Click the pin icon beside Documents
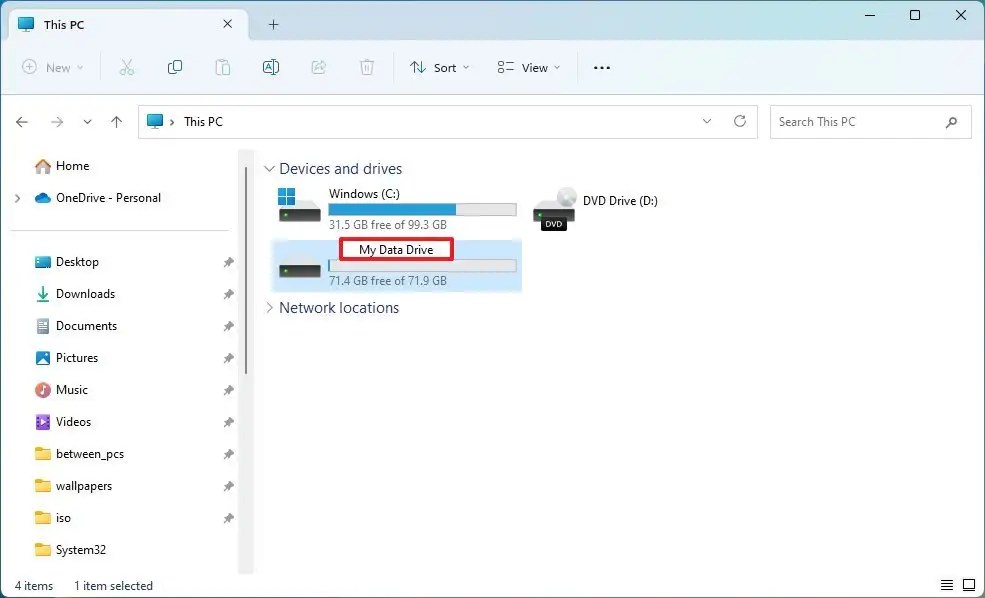Viewport: 985px width, 598px height. coord(229,327)
